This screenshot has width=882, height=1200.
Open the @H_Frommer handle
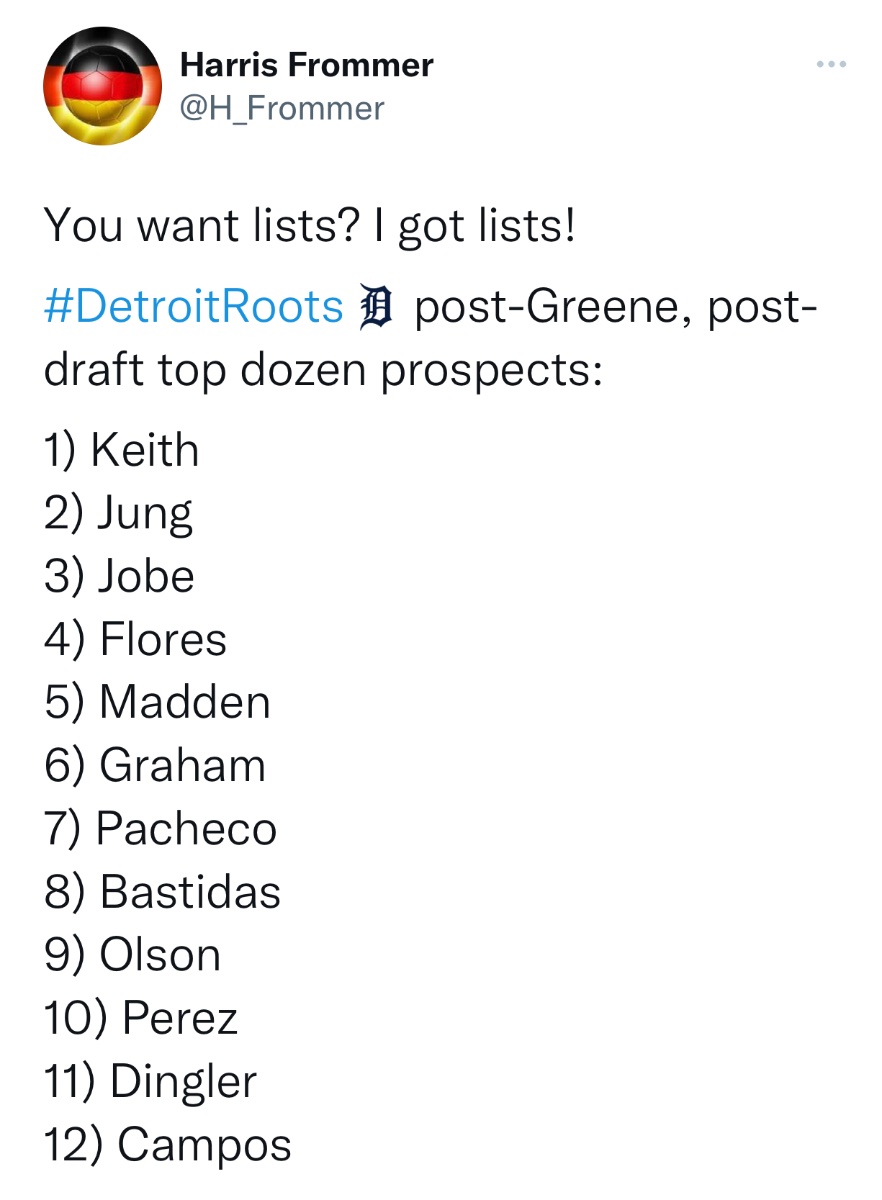click(x=281, y=107)
